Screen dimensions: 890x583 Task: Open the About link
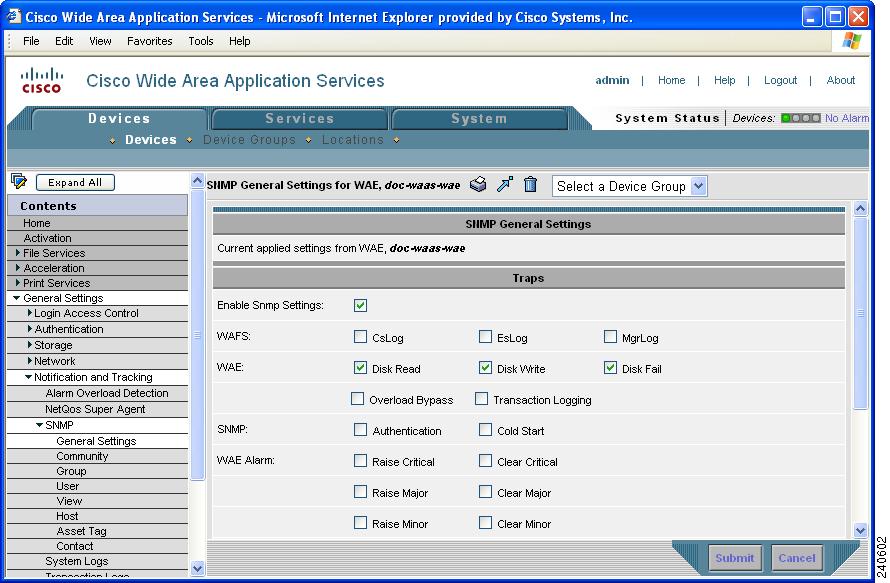point(841,80)
